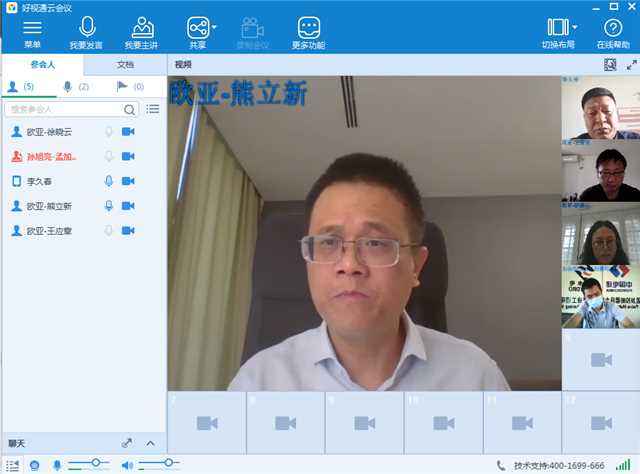Click fullscreen expand icon in video panel

tap(631, 64)
